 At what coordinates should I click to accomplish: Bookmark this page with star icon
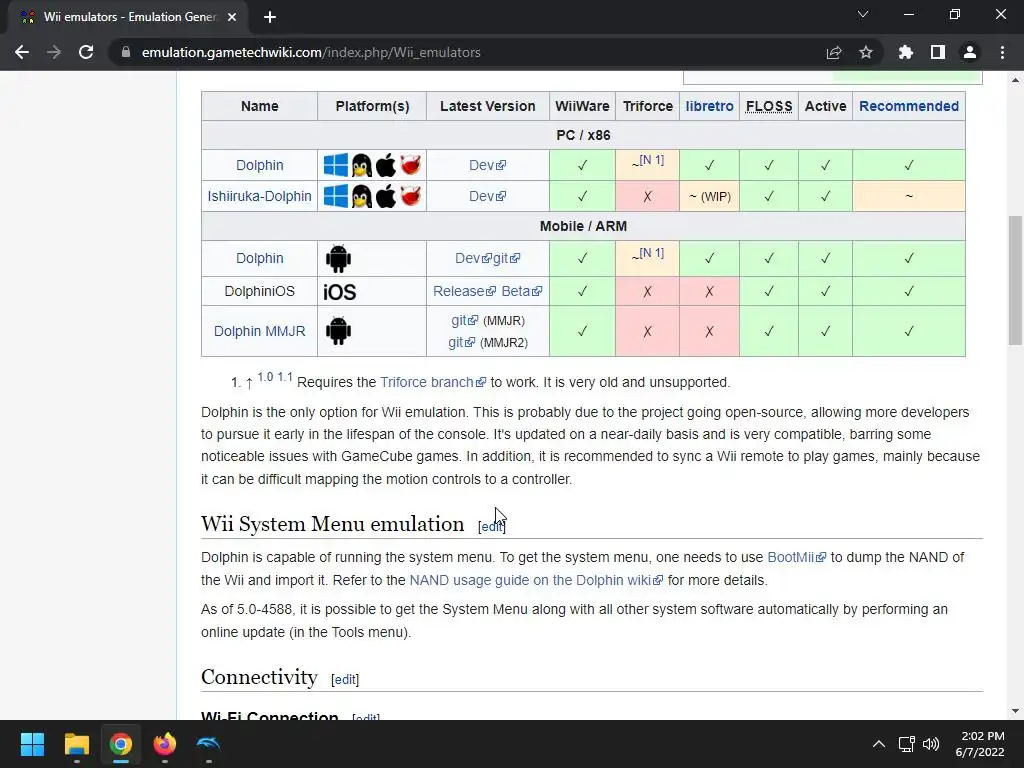tap(866, 52)
